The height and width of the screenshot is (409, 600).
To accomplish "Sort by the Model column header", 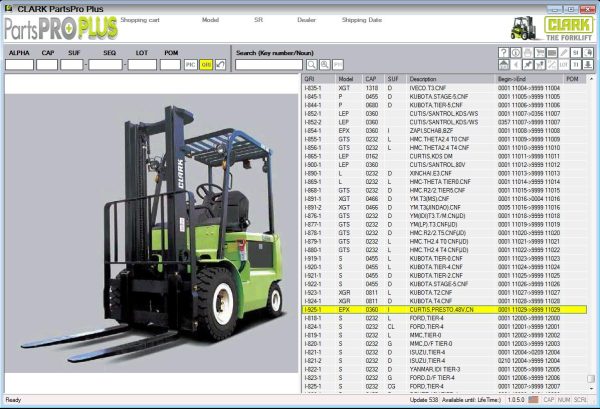I will tap(348, 79).
